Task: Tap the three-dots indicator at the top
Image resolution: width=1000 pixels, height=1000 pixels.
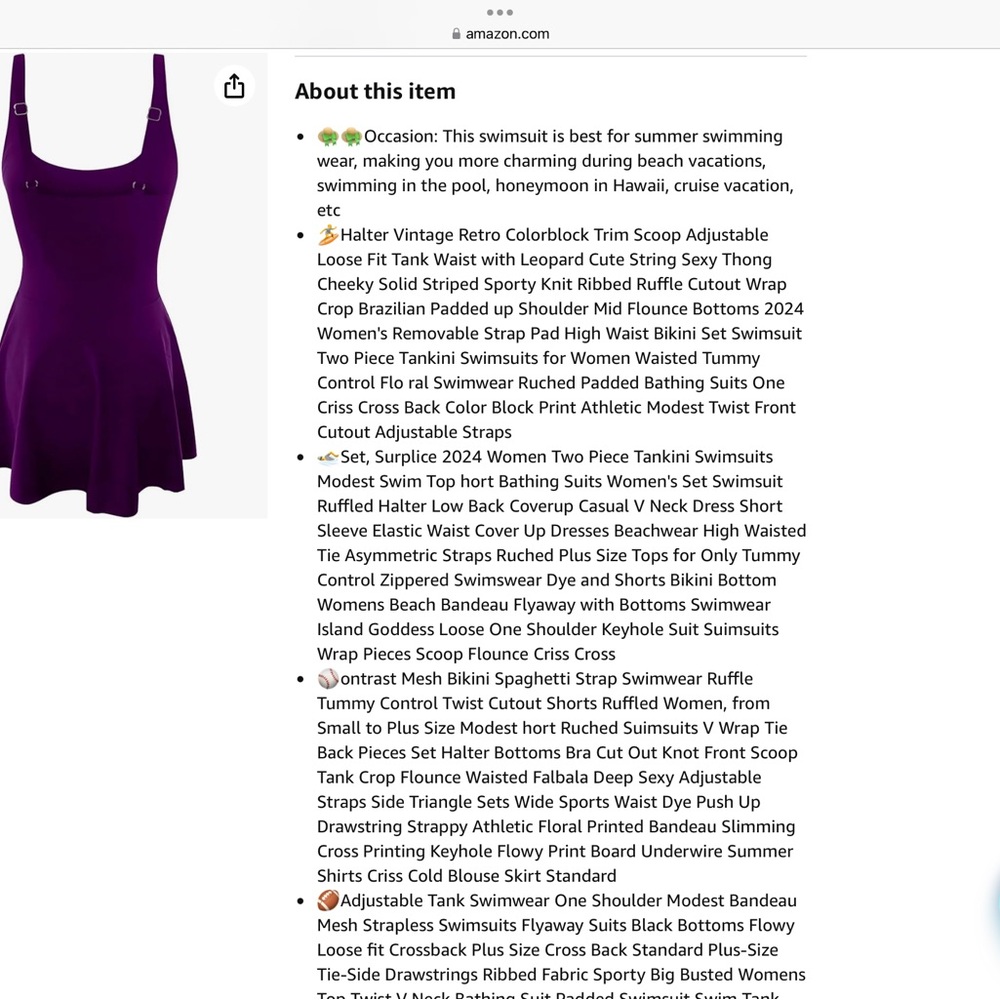Action: coord(499,13)
